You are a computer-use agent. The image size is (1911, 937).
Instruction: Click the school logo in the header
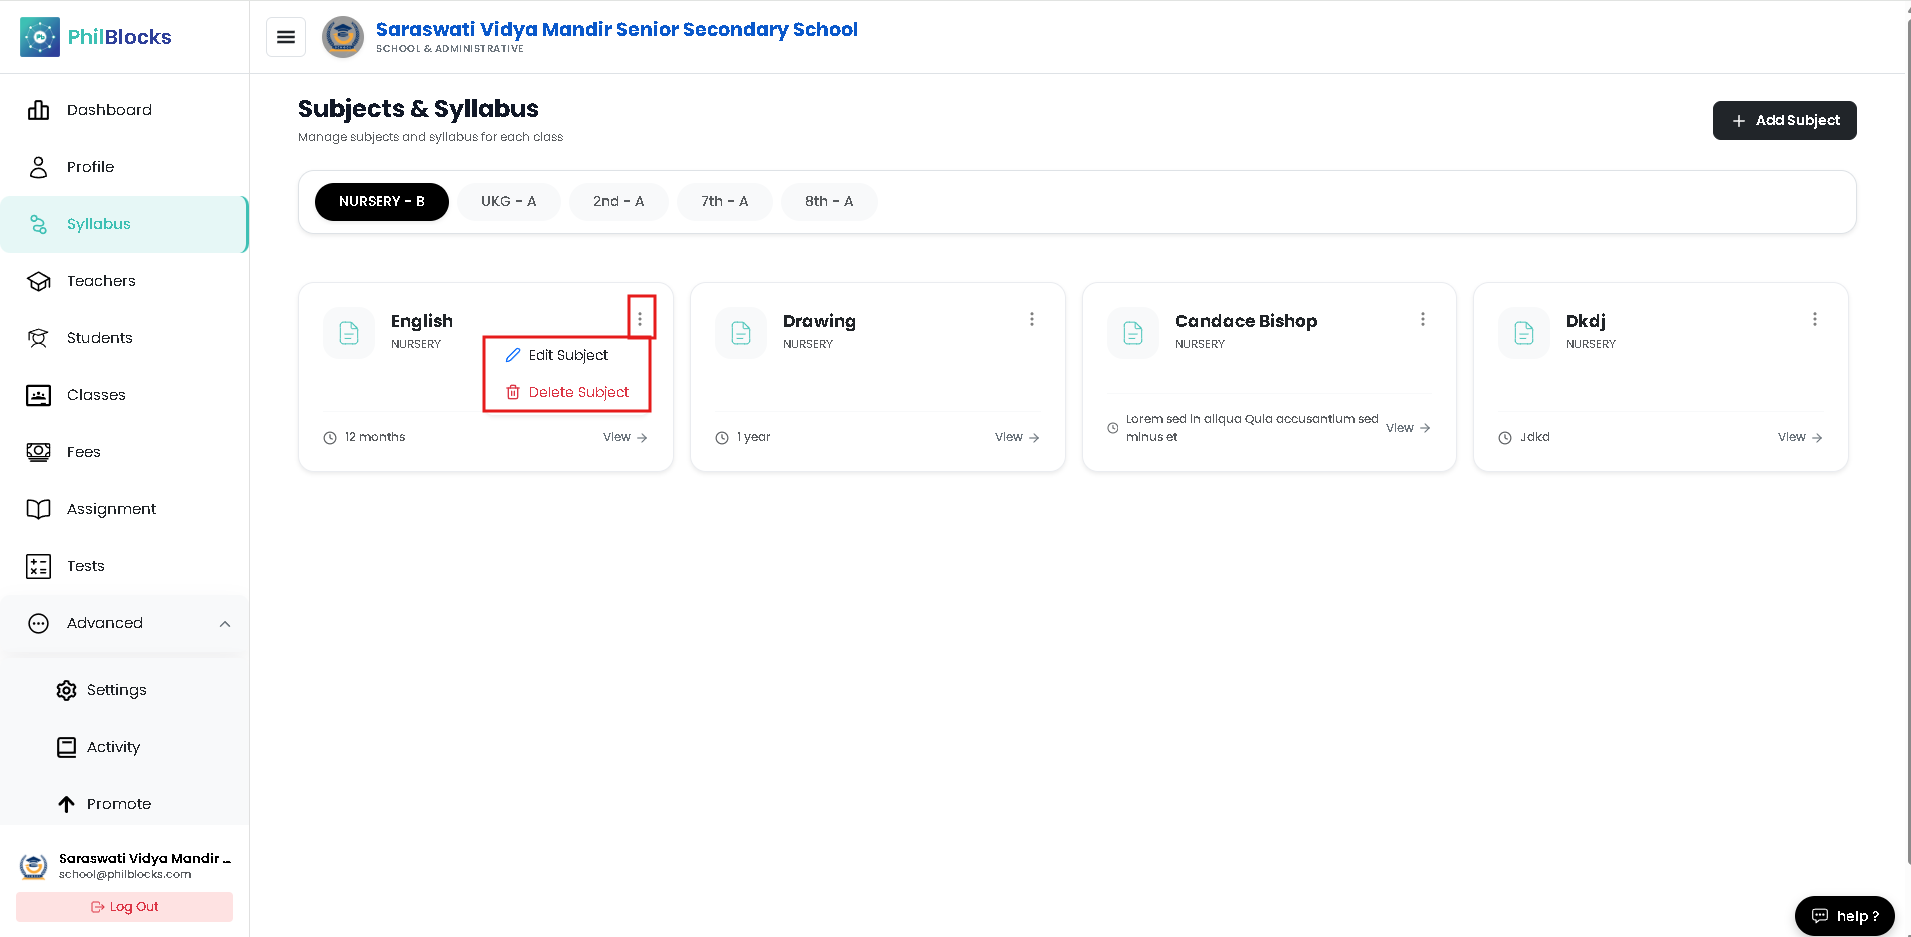tap(343, 37)
